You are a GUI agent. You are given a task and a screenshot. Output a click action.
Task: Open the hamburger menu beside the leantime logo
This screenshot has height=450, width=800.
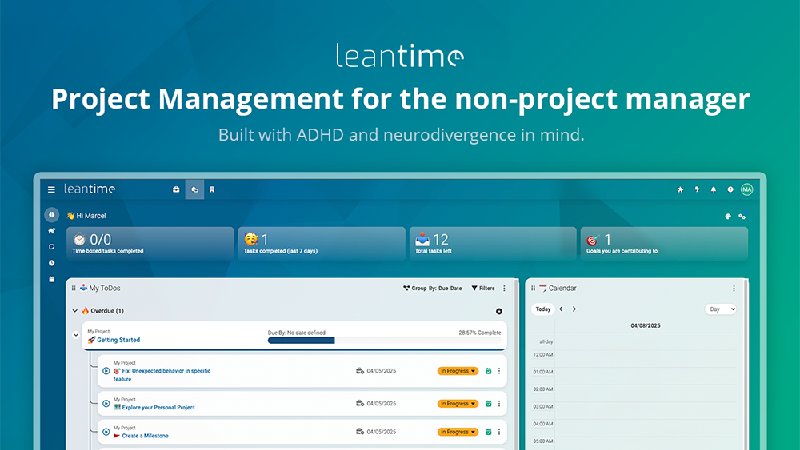click(51, 189)
